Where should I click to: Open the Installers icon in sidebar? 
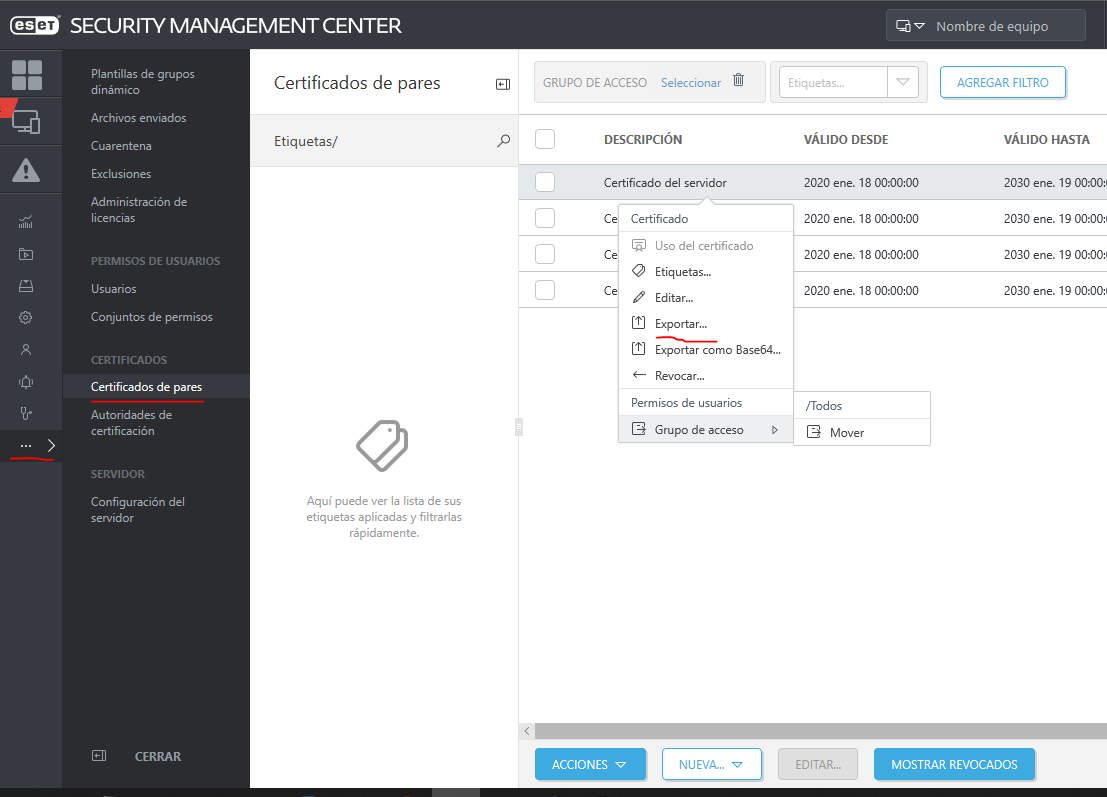click(26, 286)
